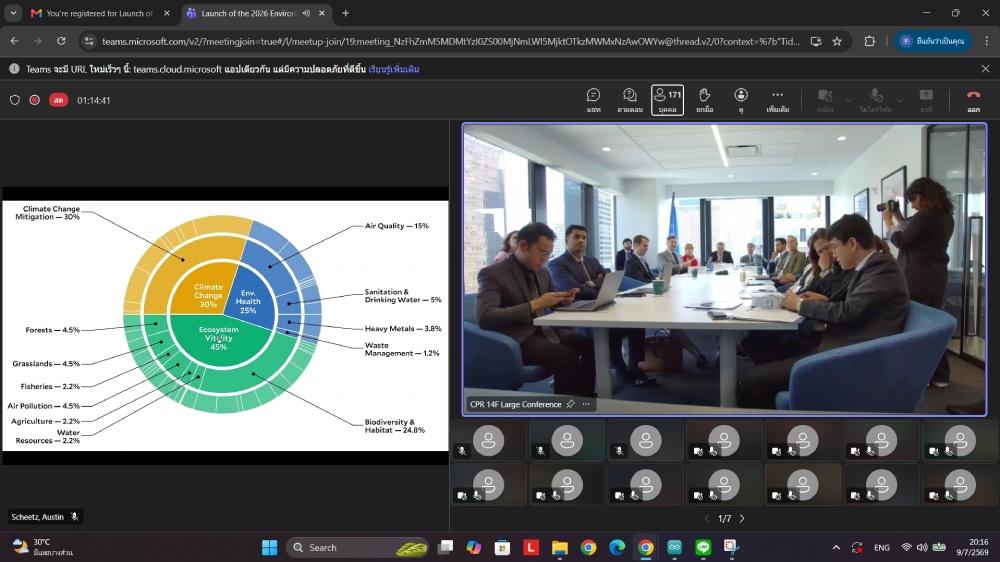Screen dimensions: 1000x562
Task: Leave the meeting with red phone button
Action: (973, 100)
